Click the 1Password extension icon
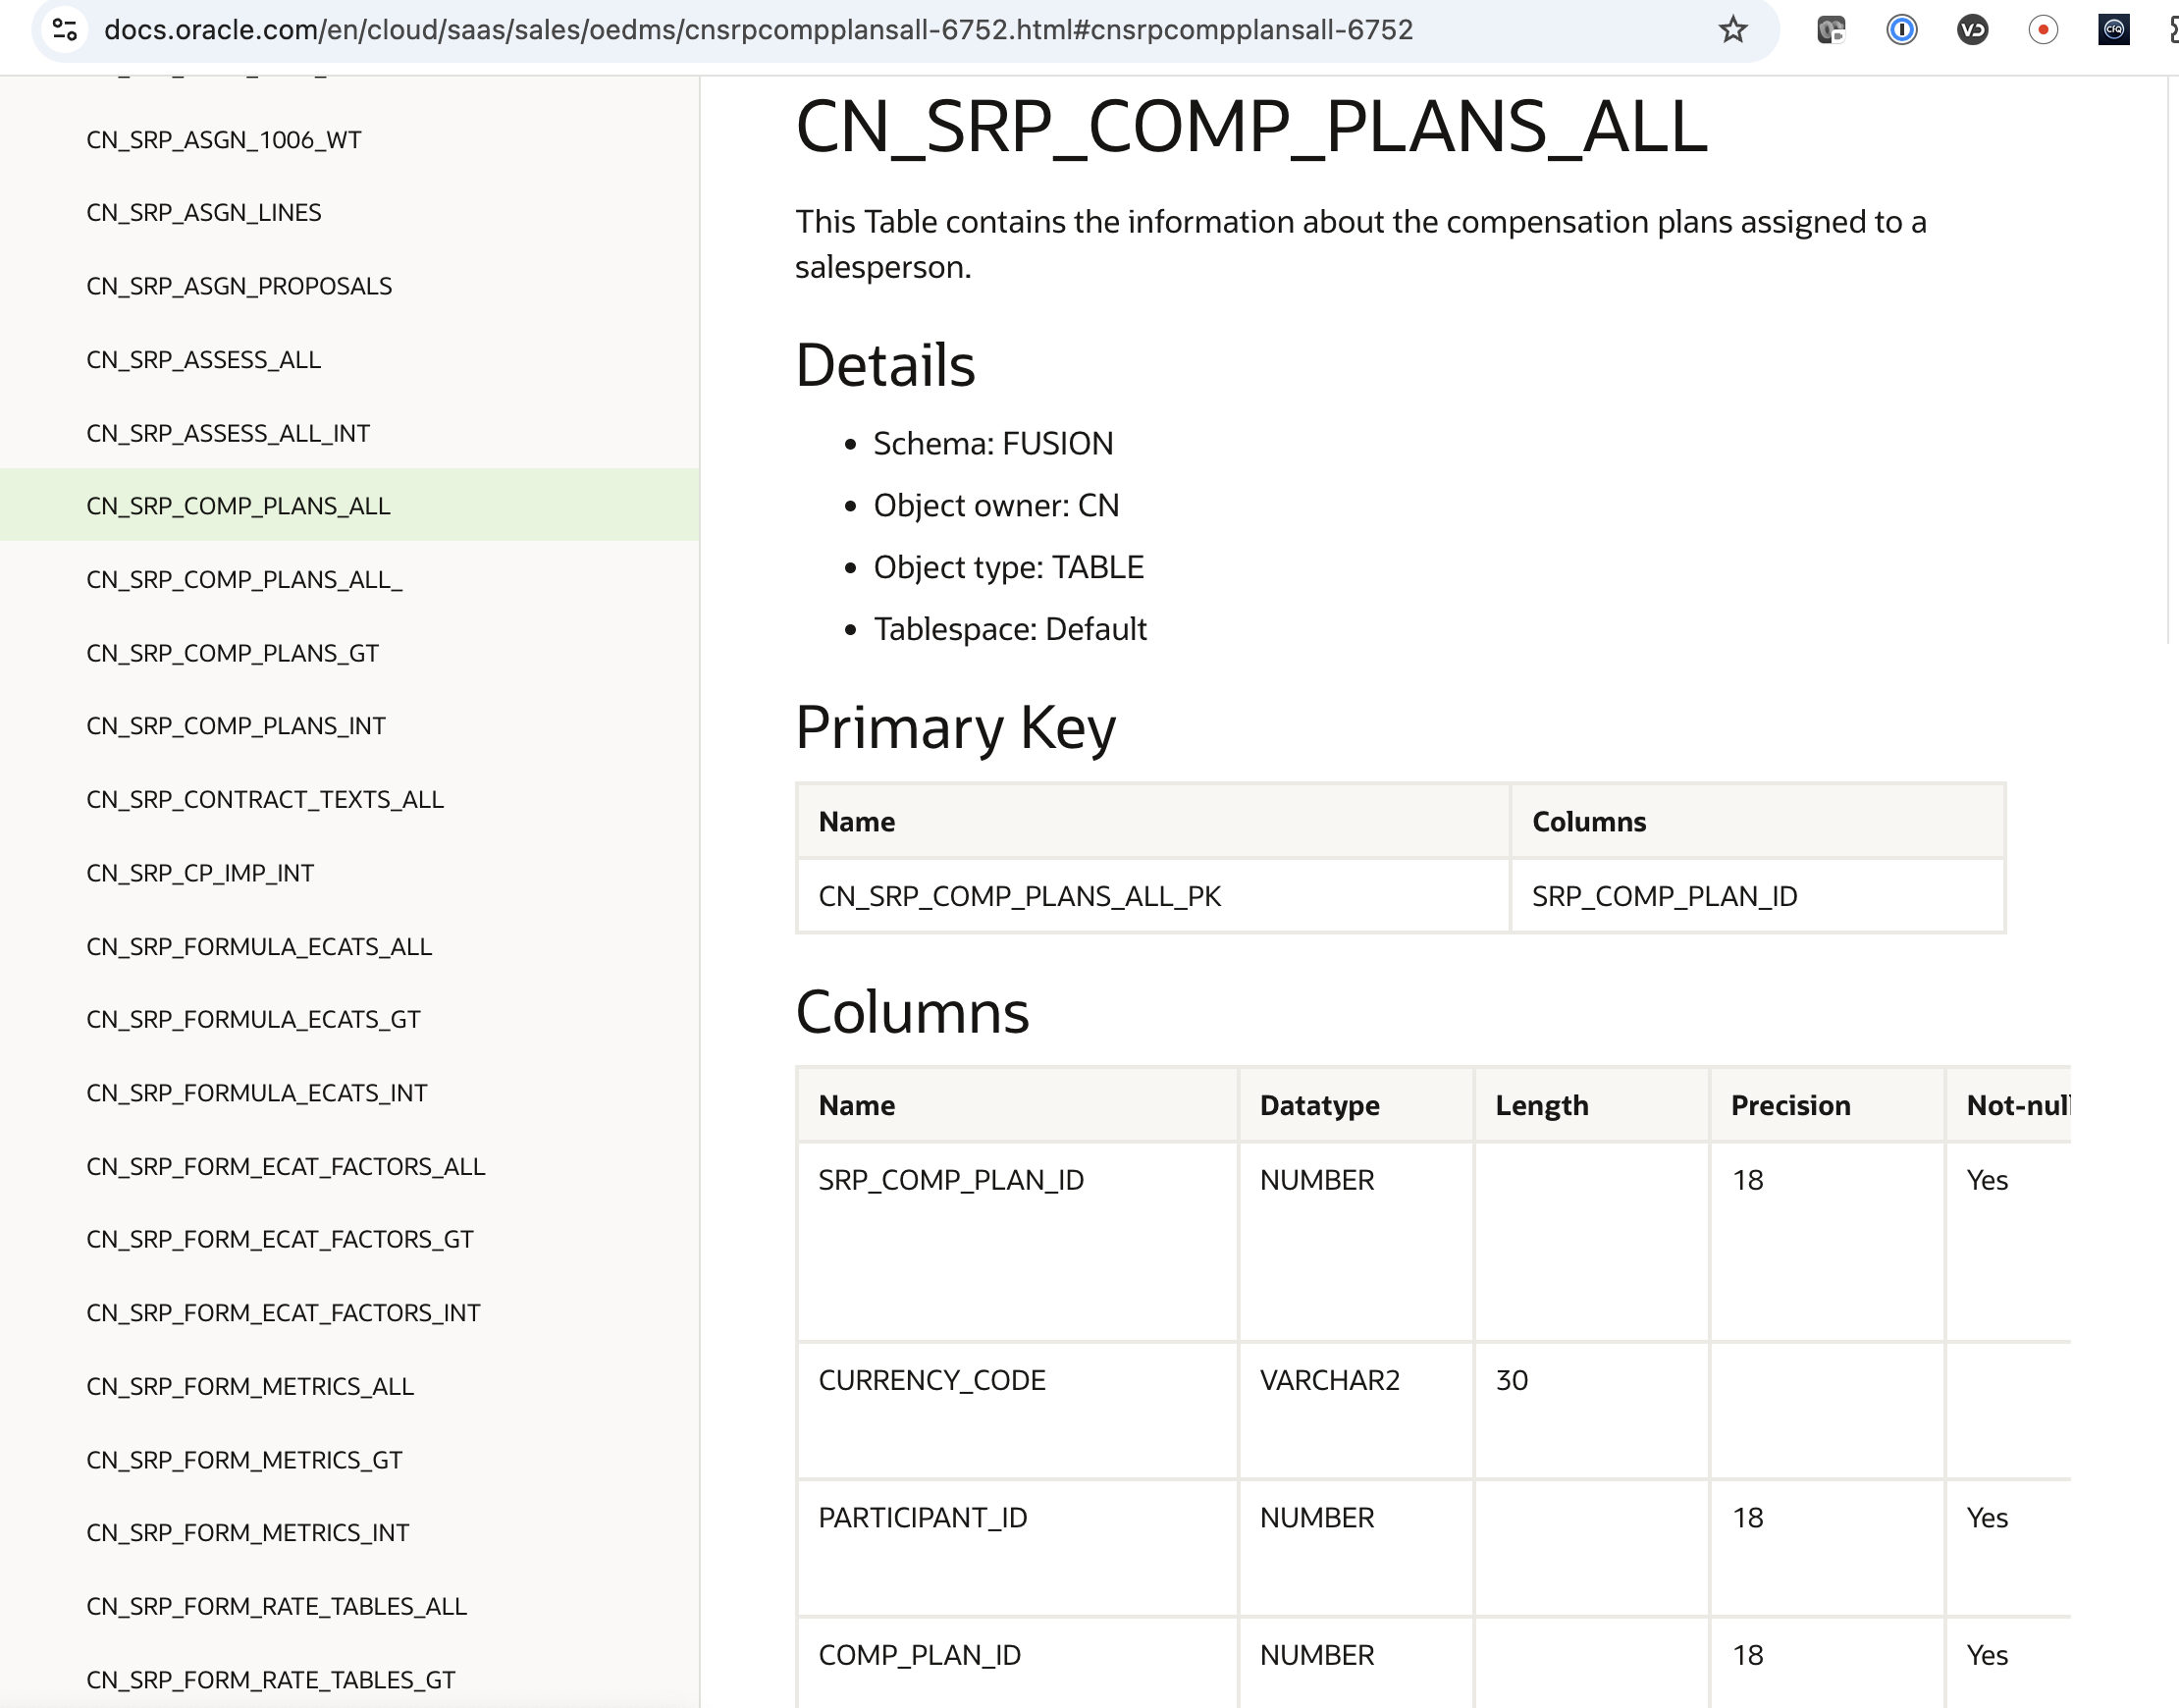 (x=1901, y=30)
